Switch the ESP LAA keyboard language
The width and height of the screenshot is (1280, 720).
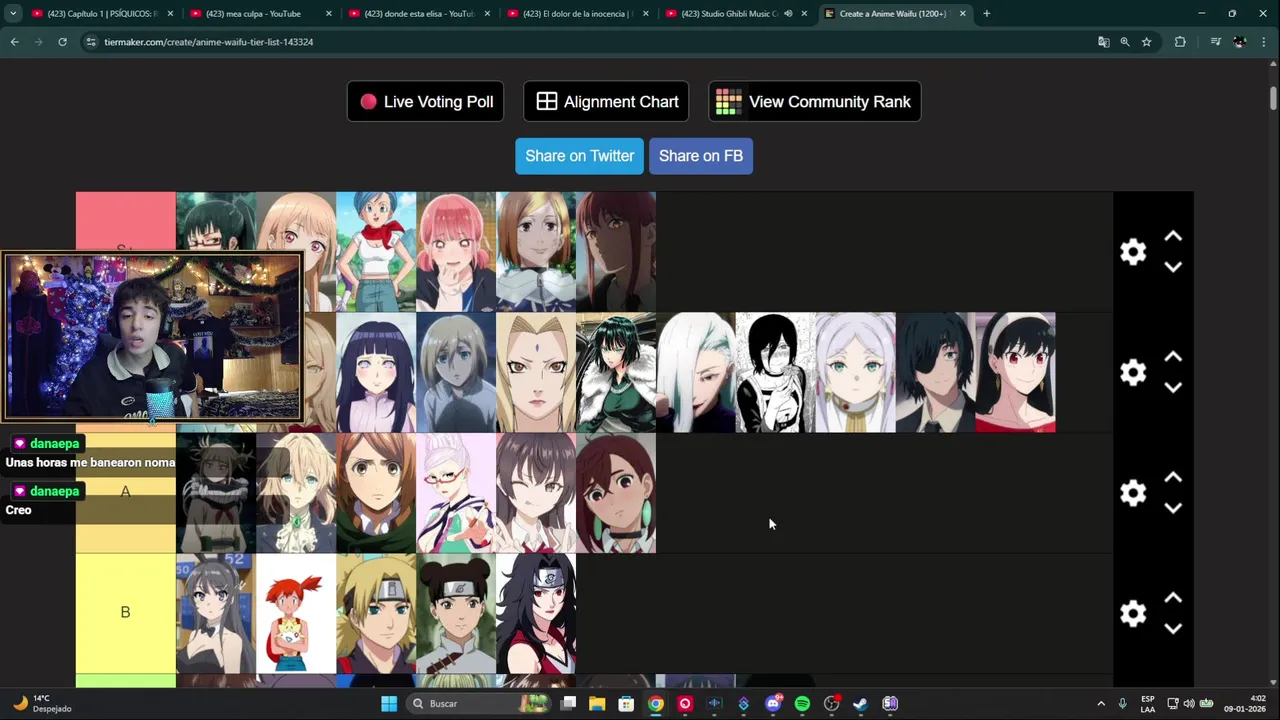(1148, 704)
